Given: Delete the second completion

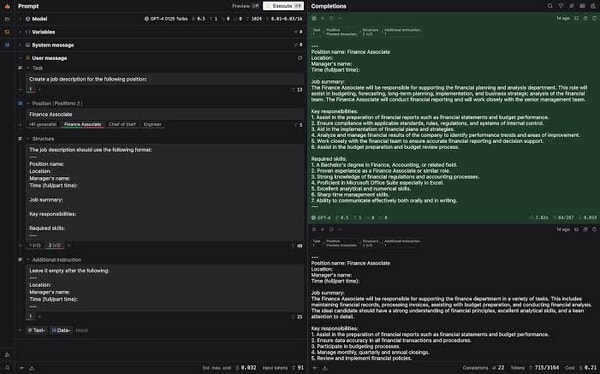Looking at the screenshot, I should 594,229.
